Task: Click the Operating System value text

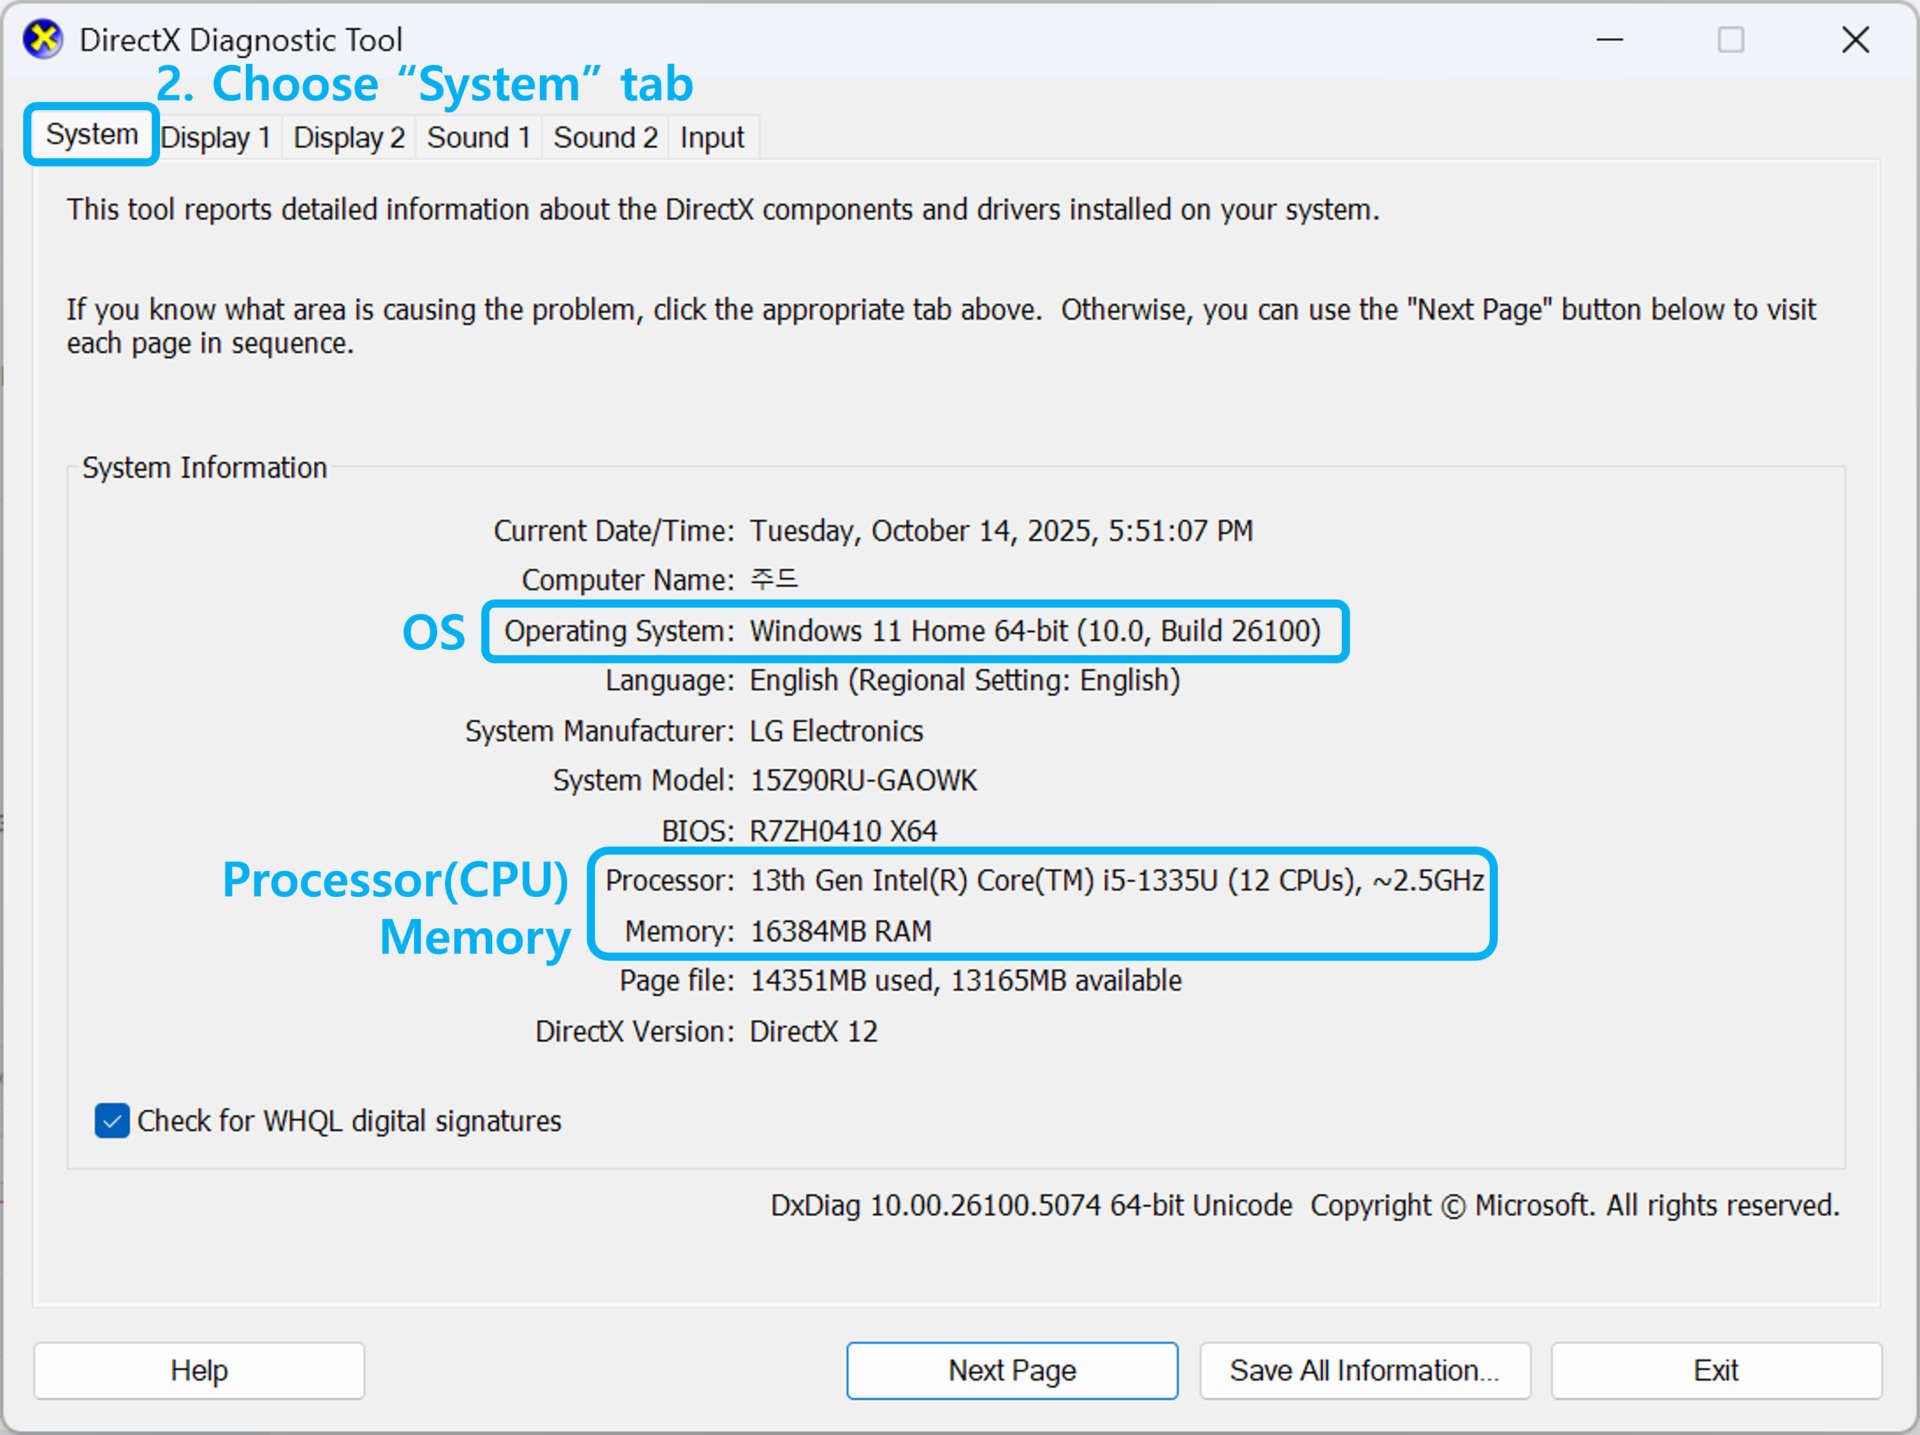Action: tap(1034, 631)
